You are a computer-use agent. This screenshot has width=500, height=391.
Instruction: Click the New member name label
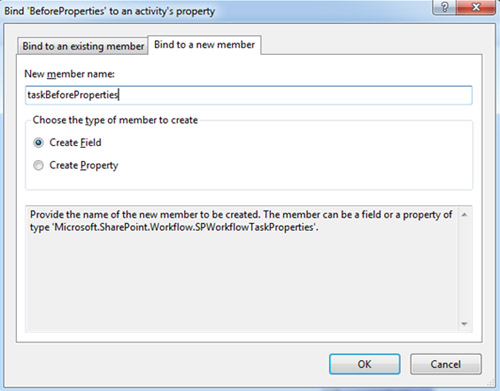[69, 74]
